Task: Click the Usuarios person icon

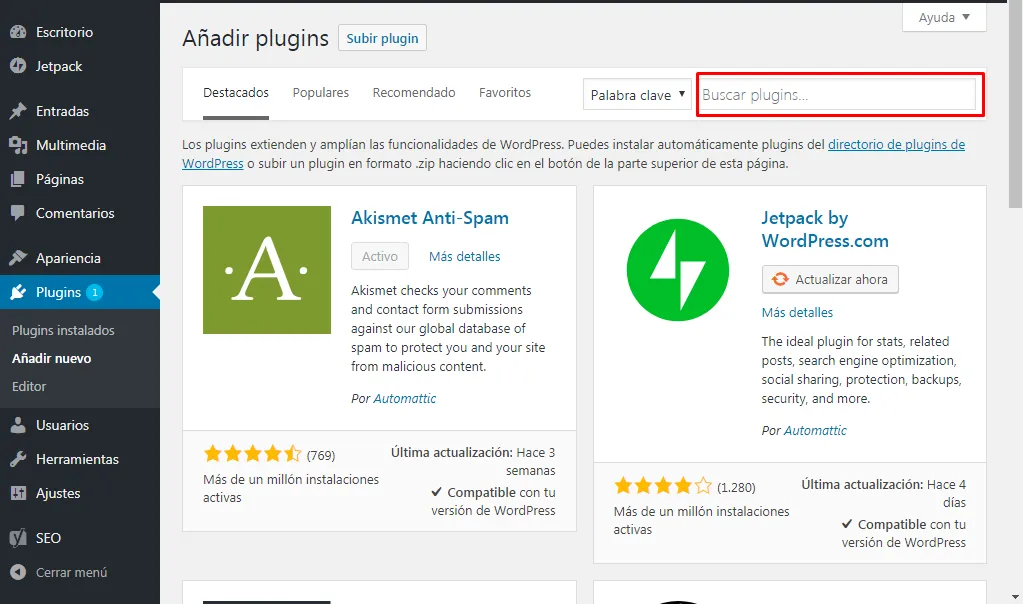Action: (18, 425)
